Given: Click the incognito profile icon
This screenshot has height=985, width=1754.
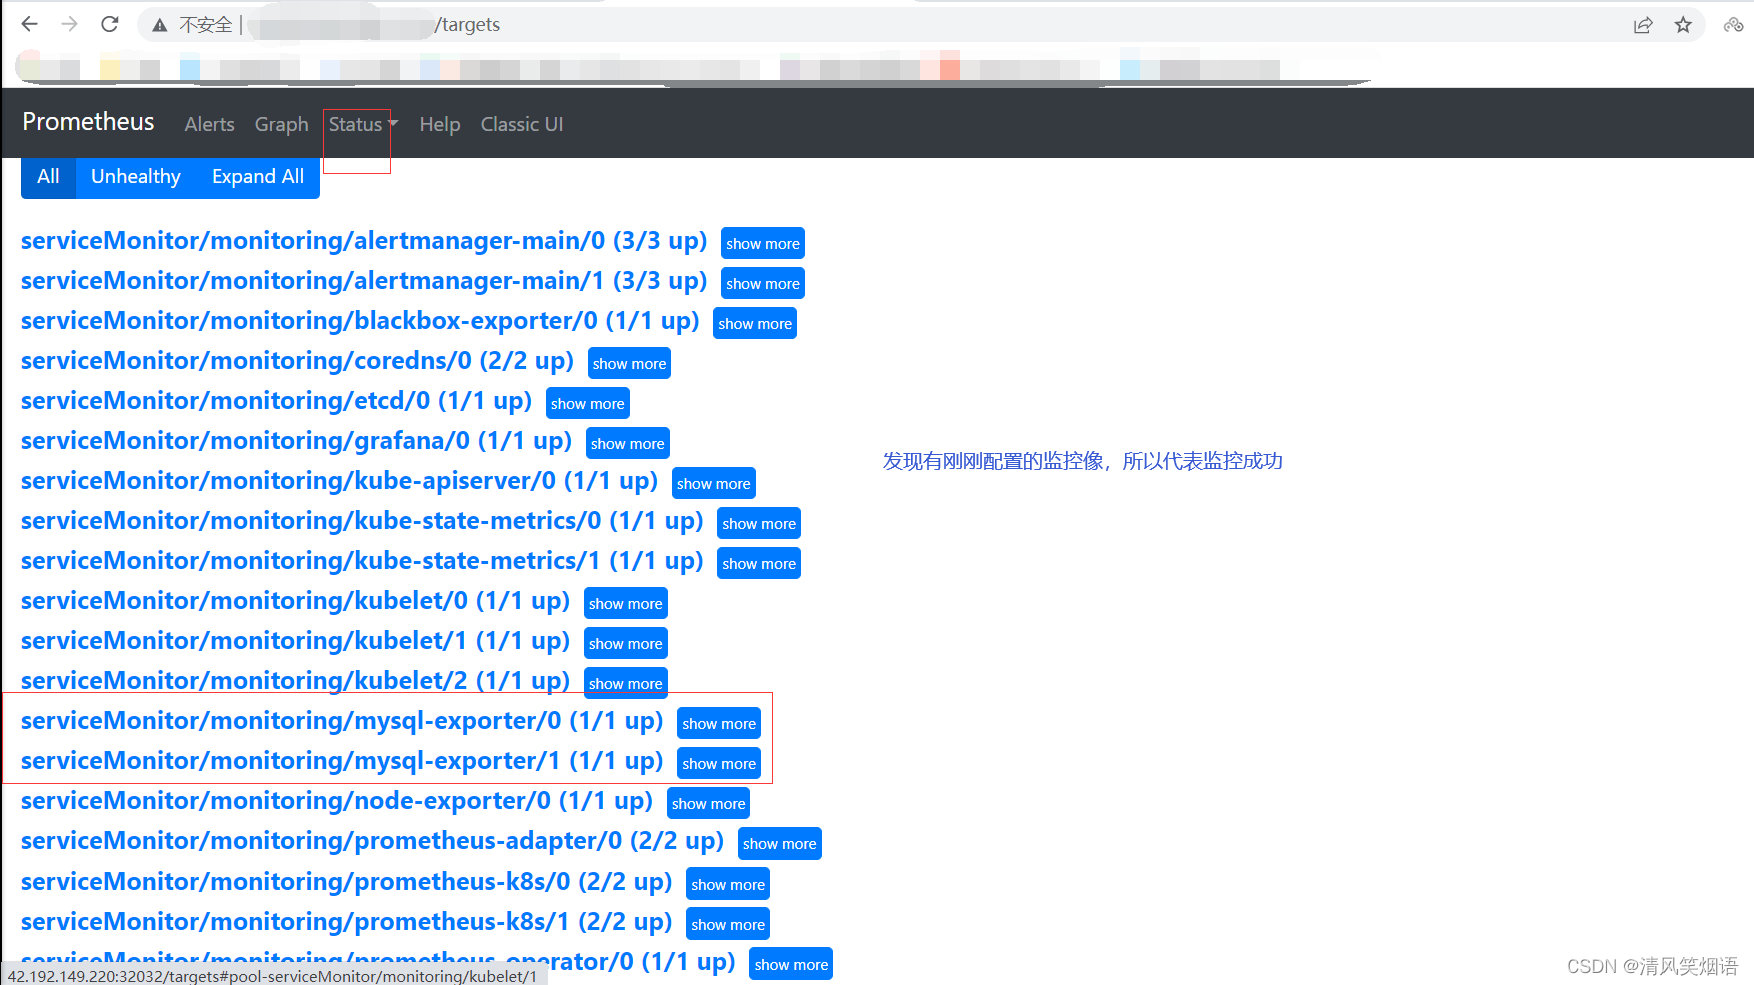Looking at the screenshot, I should 1733,25.
